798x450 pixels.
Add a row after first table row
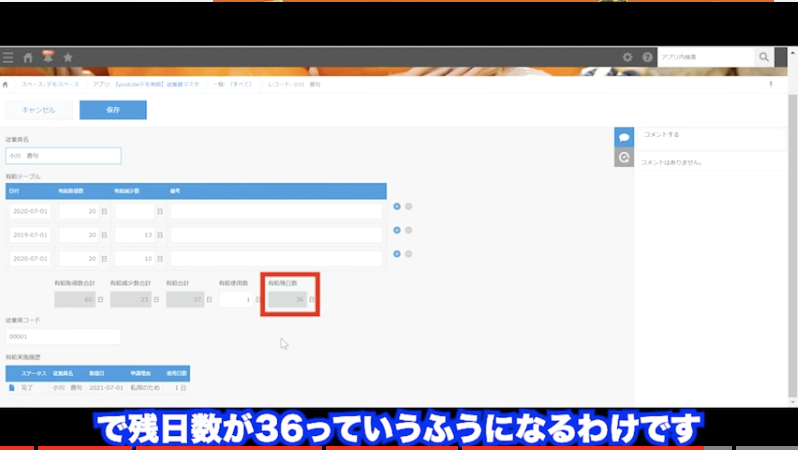click(x=397, y=207)
